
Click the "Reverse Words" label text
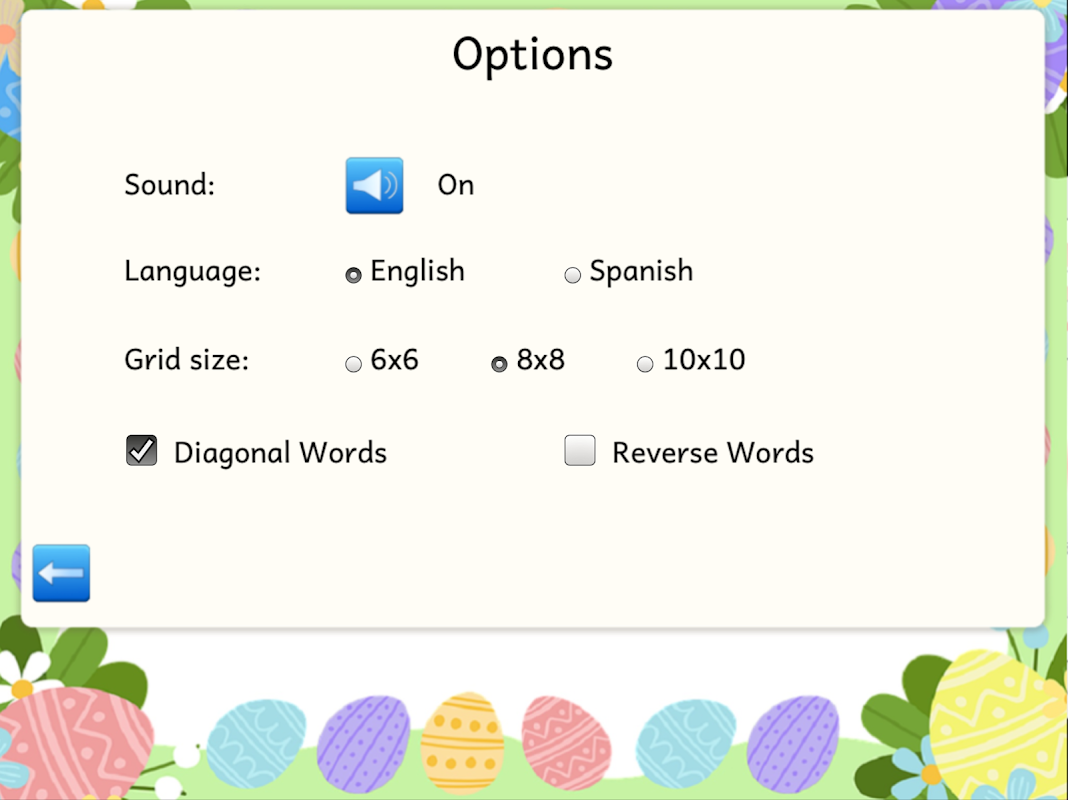[x=713, y=453]
